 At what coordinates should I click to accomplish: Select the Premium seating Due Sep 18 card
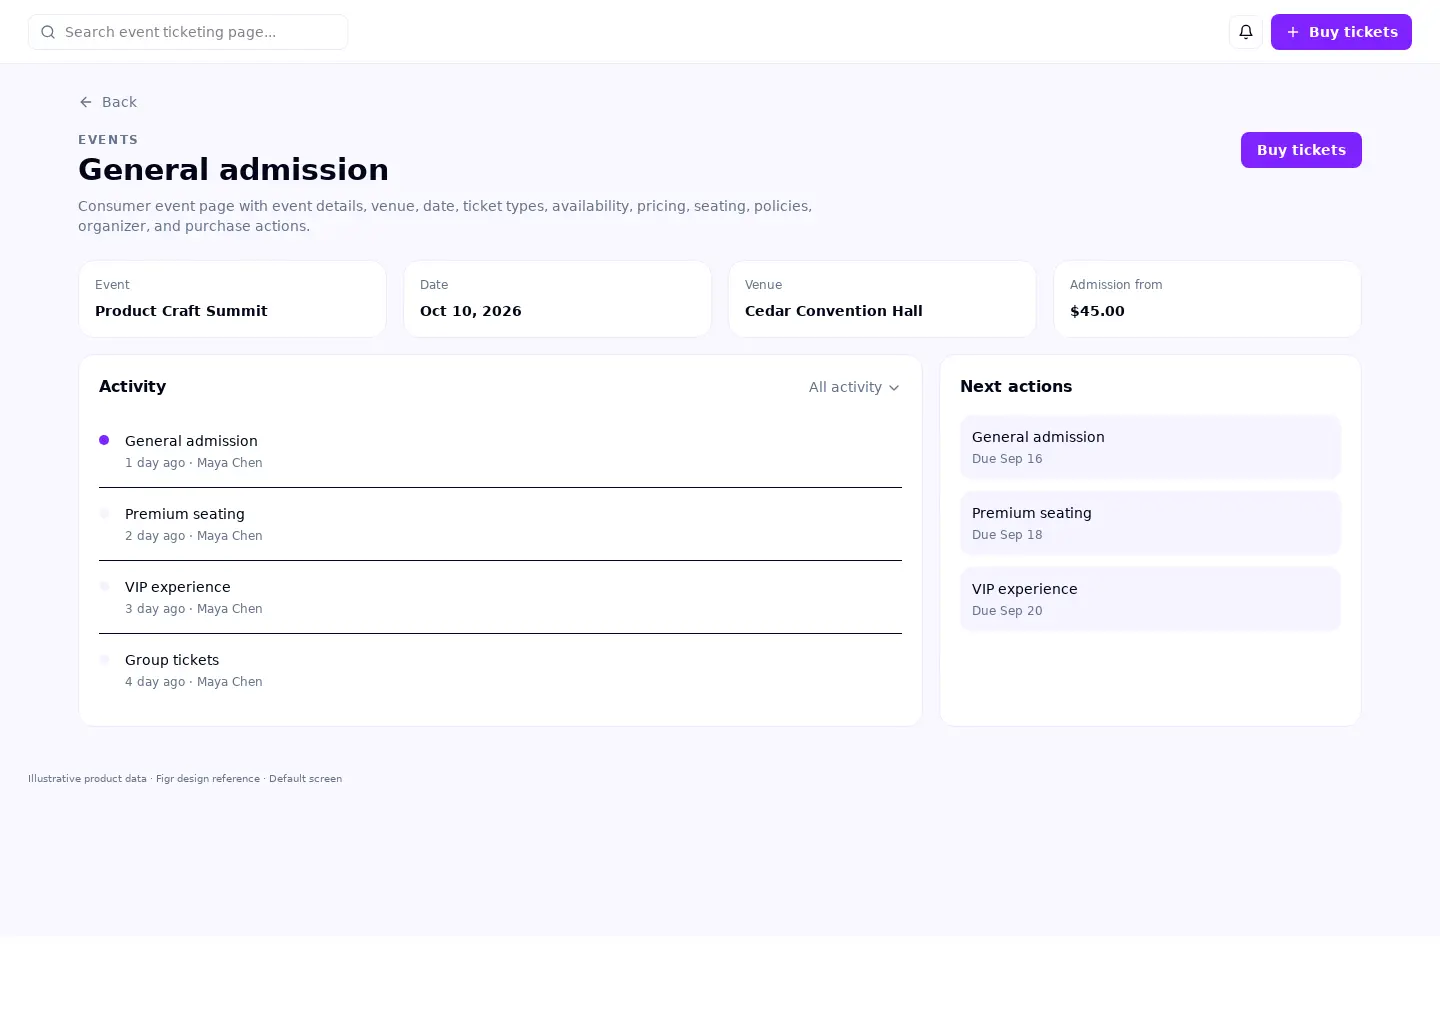tap(1150, 523)
